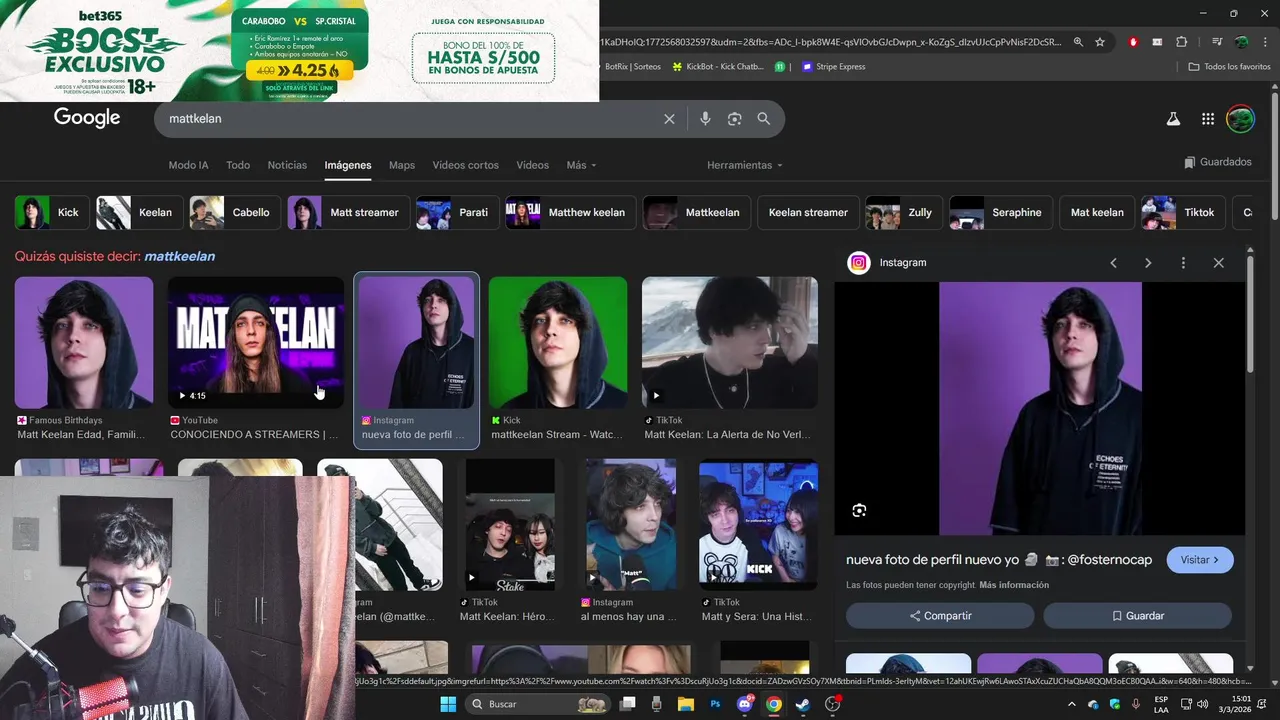Open TikTok Matt y Sera thumbnail
This screenshot has width=1280, height=720.
point(758,525)
